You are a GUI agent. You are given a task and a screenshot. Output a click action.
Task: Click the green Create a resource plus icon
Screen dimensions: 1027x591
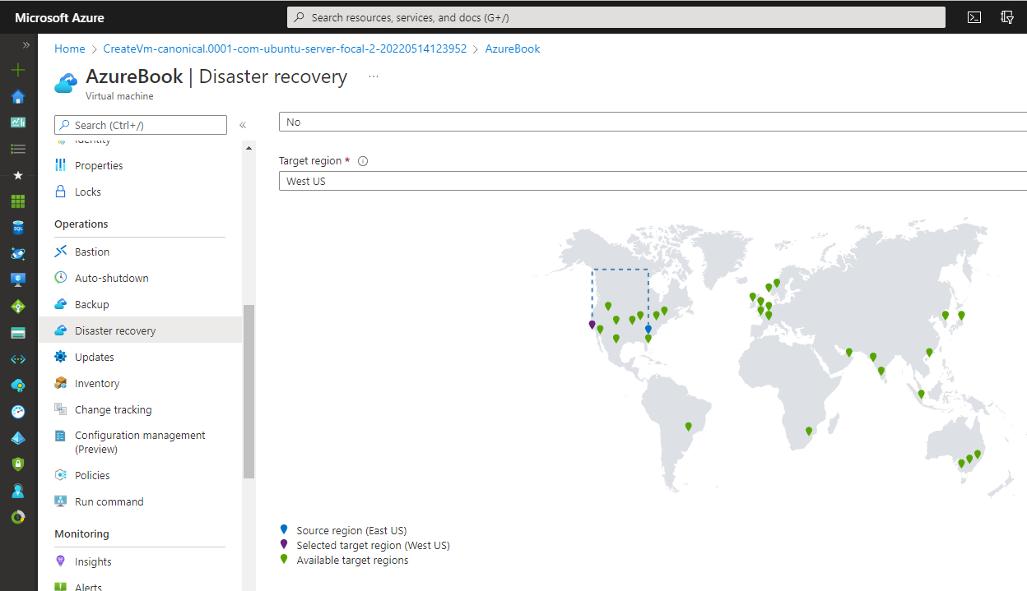click(18, 70)
